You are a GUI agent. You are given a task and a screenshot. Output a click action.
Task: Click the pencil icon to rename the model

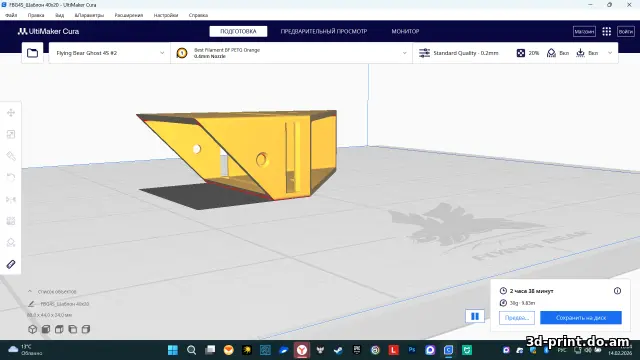31,304
